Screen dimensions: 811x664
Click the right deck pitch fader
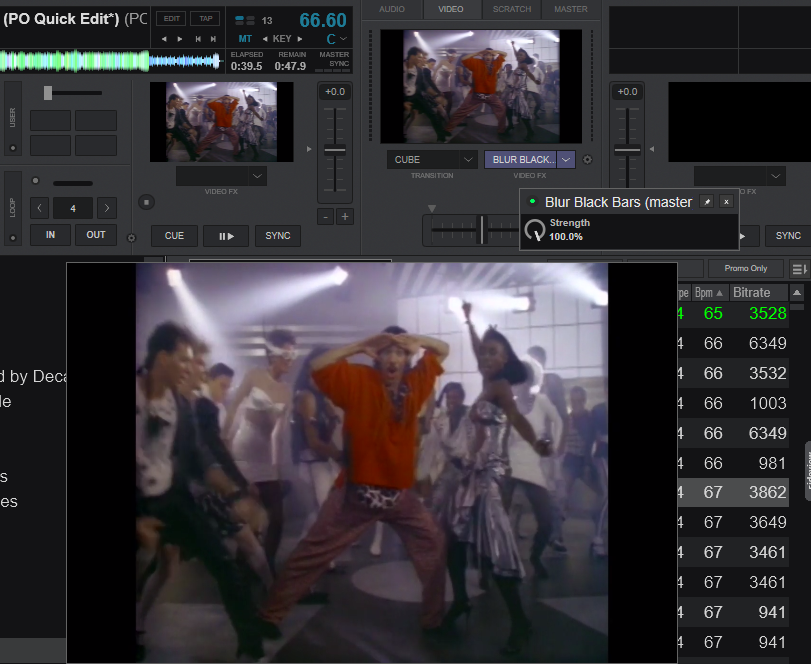[627, 150]
